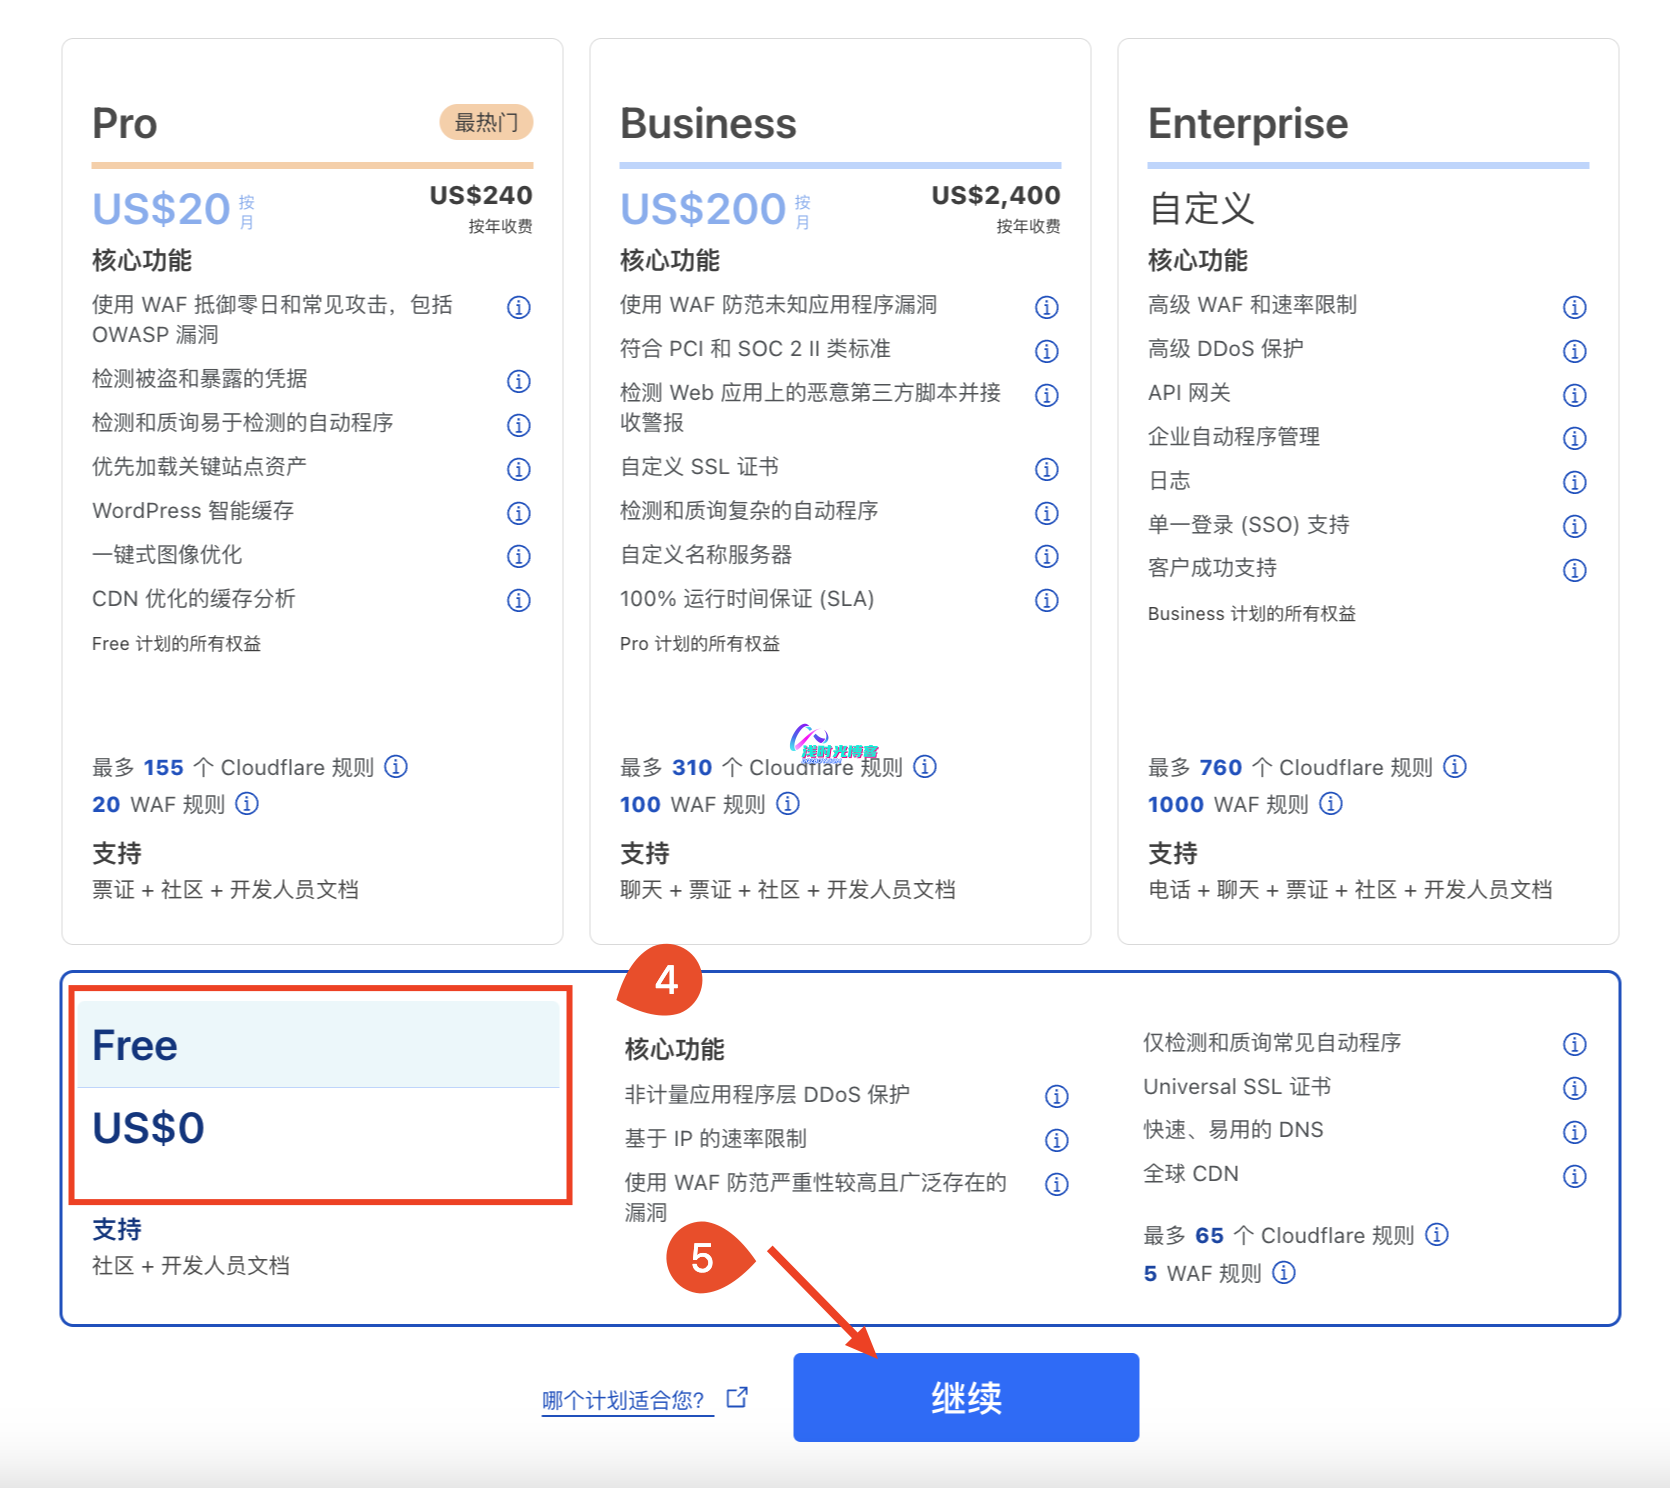Click the 继续 button
Image resolution: width=1670 pixels, height=1488 pixels.
[x=965, y=1399]
